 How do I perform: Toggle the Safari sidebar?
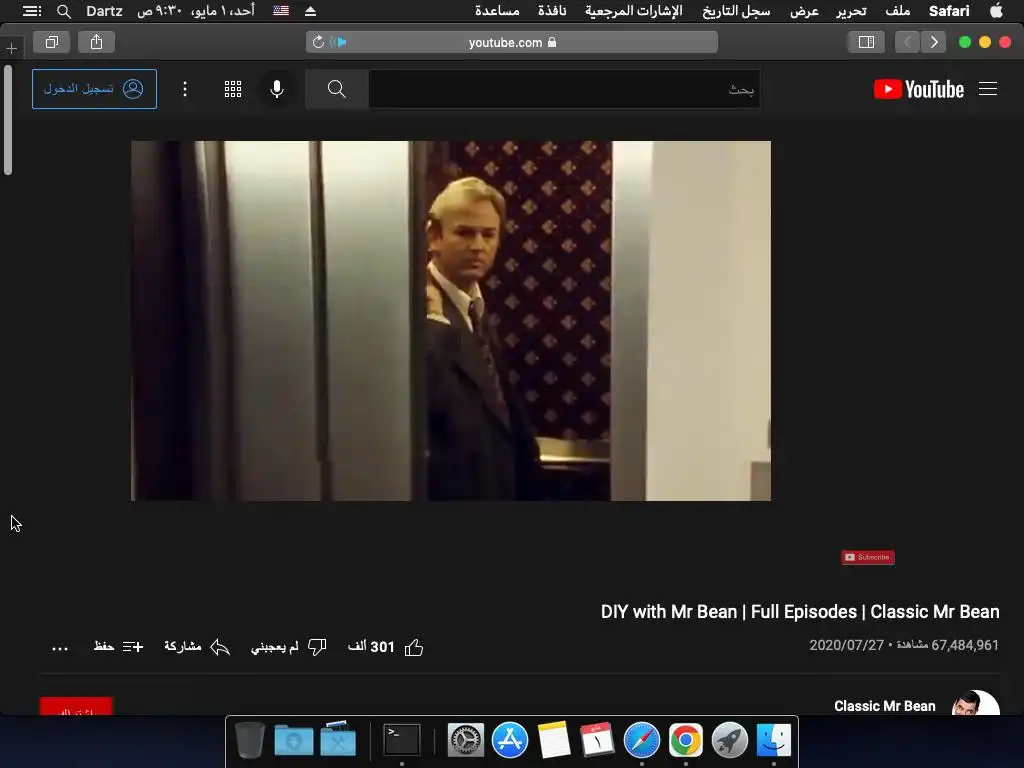point(866,42)
